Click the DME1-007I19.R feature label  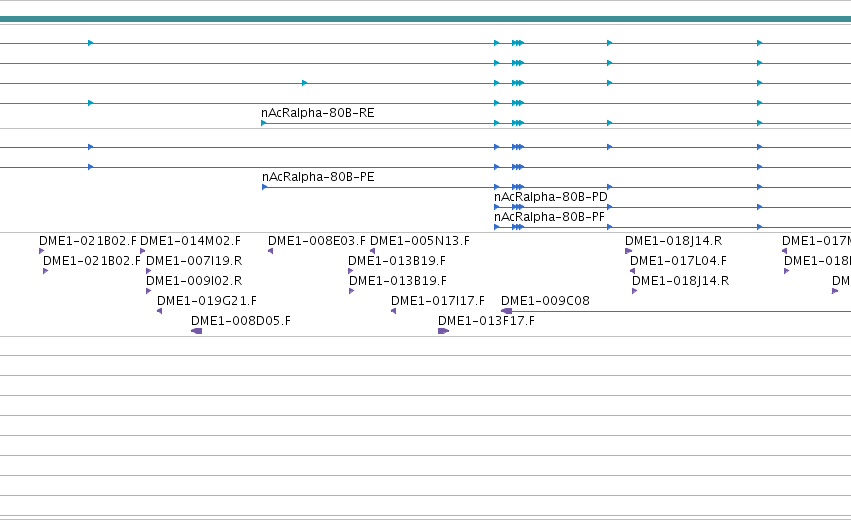(194, 261)
